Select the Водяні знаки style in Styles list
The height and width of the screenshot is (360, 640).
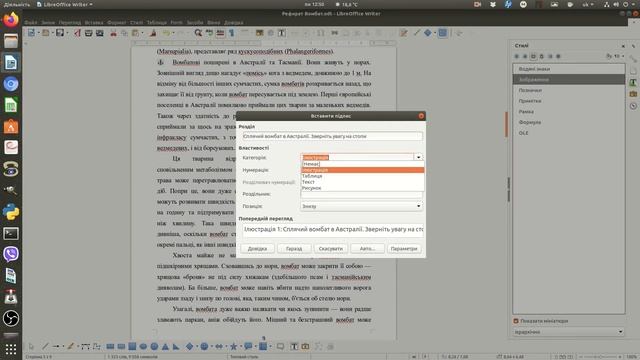click(x=569, y=69)
